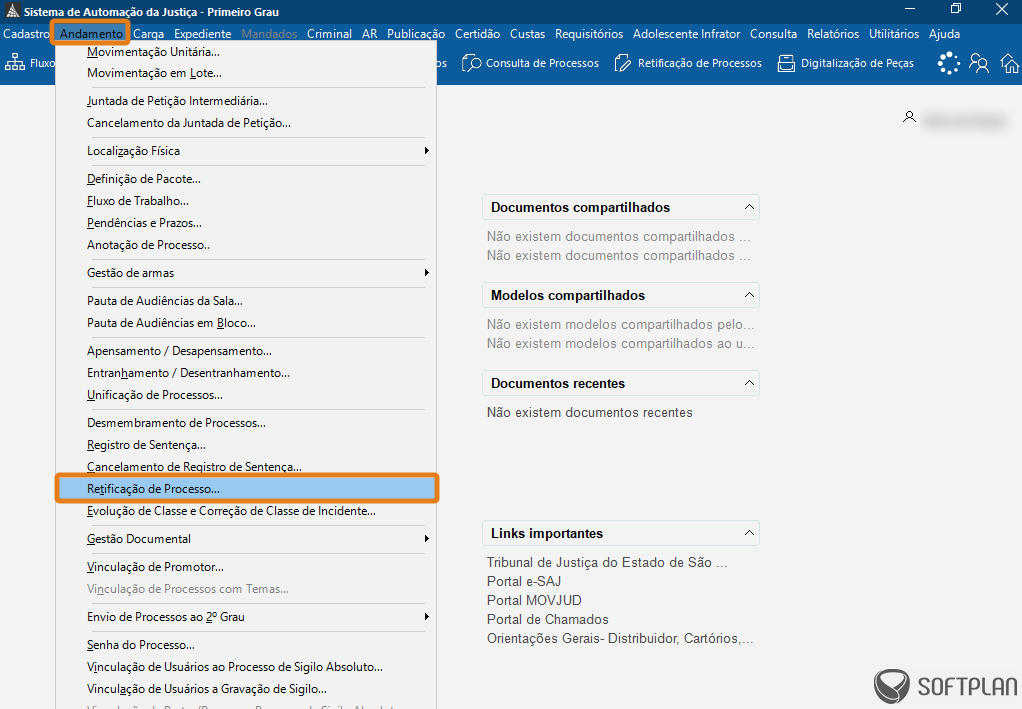This screenshot has width=1022, height=709.
Task: Open the Cadastro menu
Action: [x=26, y=34]
